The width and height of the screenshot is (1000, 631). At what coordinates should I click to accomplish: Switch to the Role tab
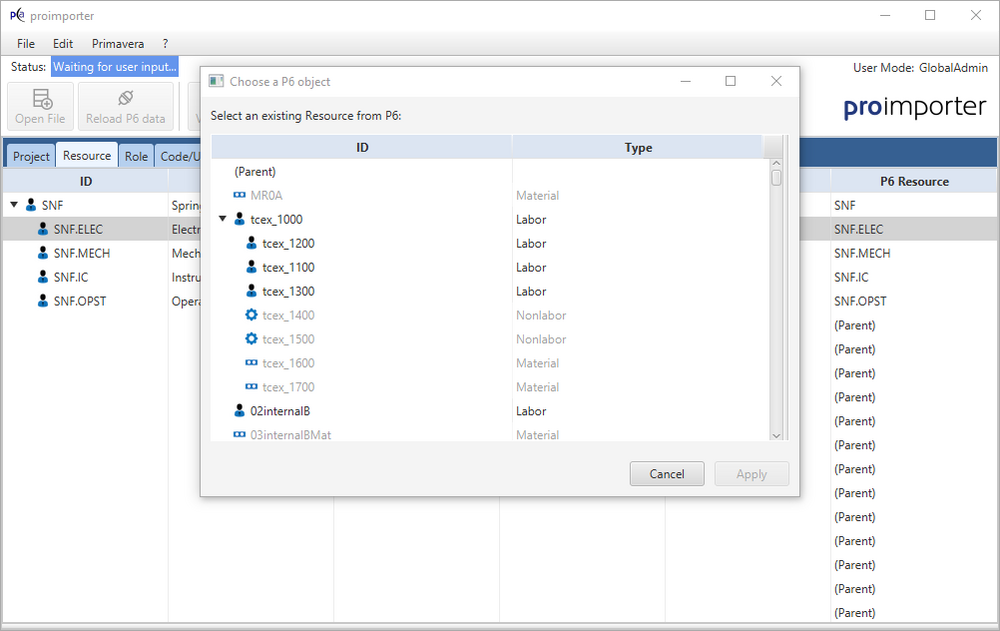click(x=136, y=156)
